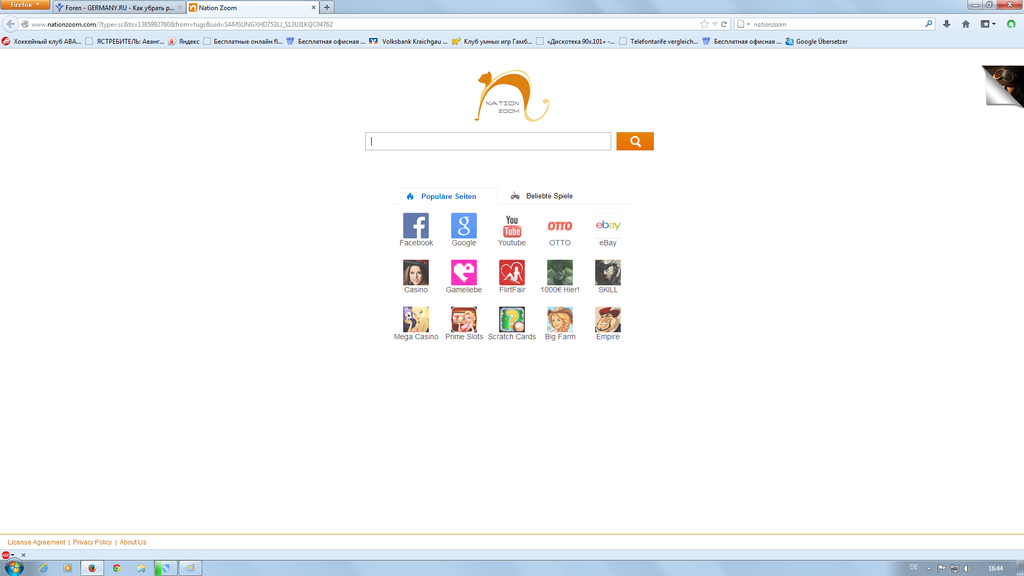Viewport: 1024px width, 576px height.
Task: Open the Youtube shortcut icon
Action: click(x=511, y=225)
